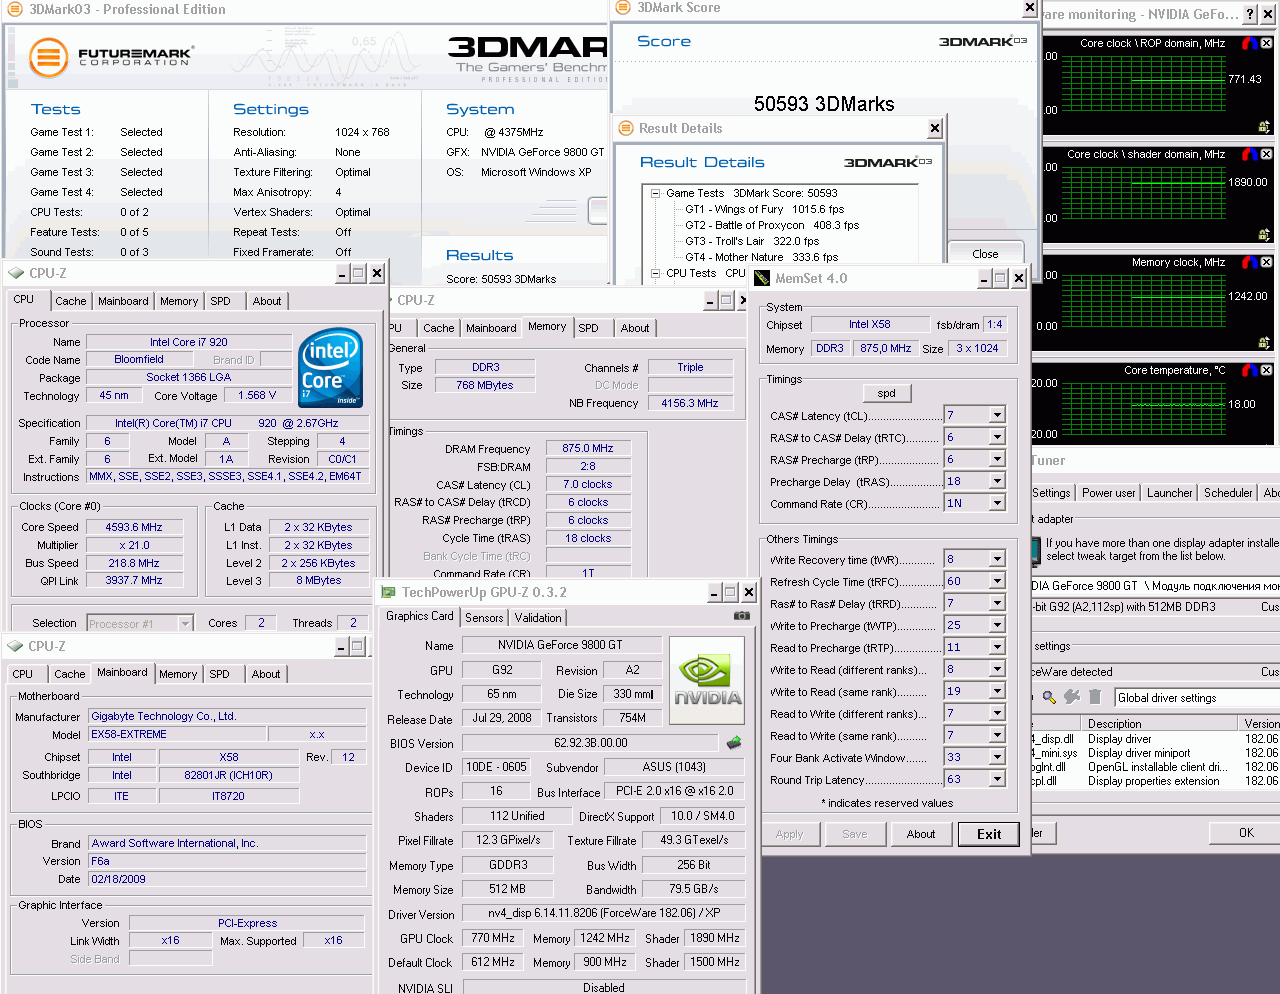Image resolution: width=1280 pixels, height=994 pixels.
Task: Collapse the CPU Tests tree node
Action: 656,273
